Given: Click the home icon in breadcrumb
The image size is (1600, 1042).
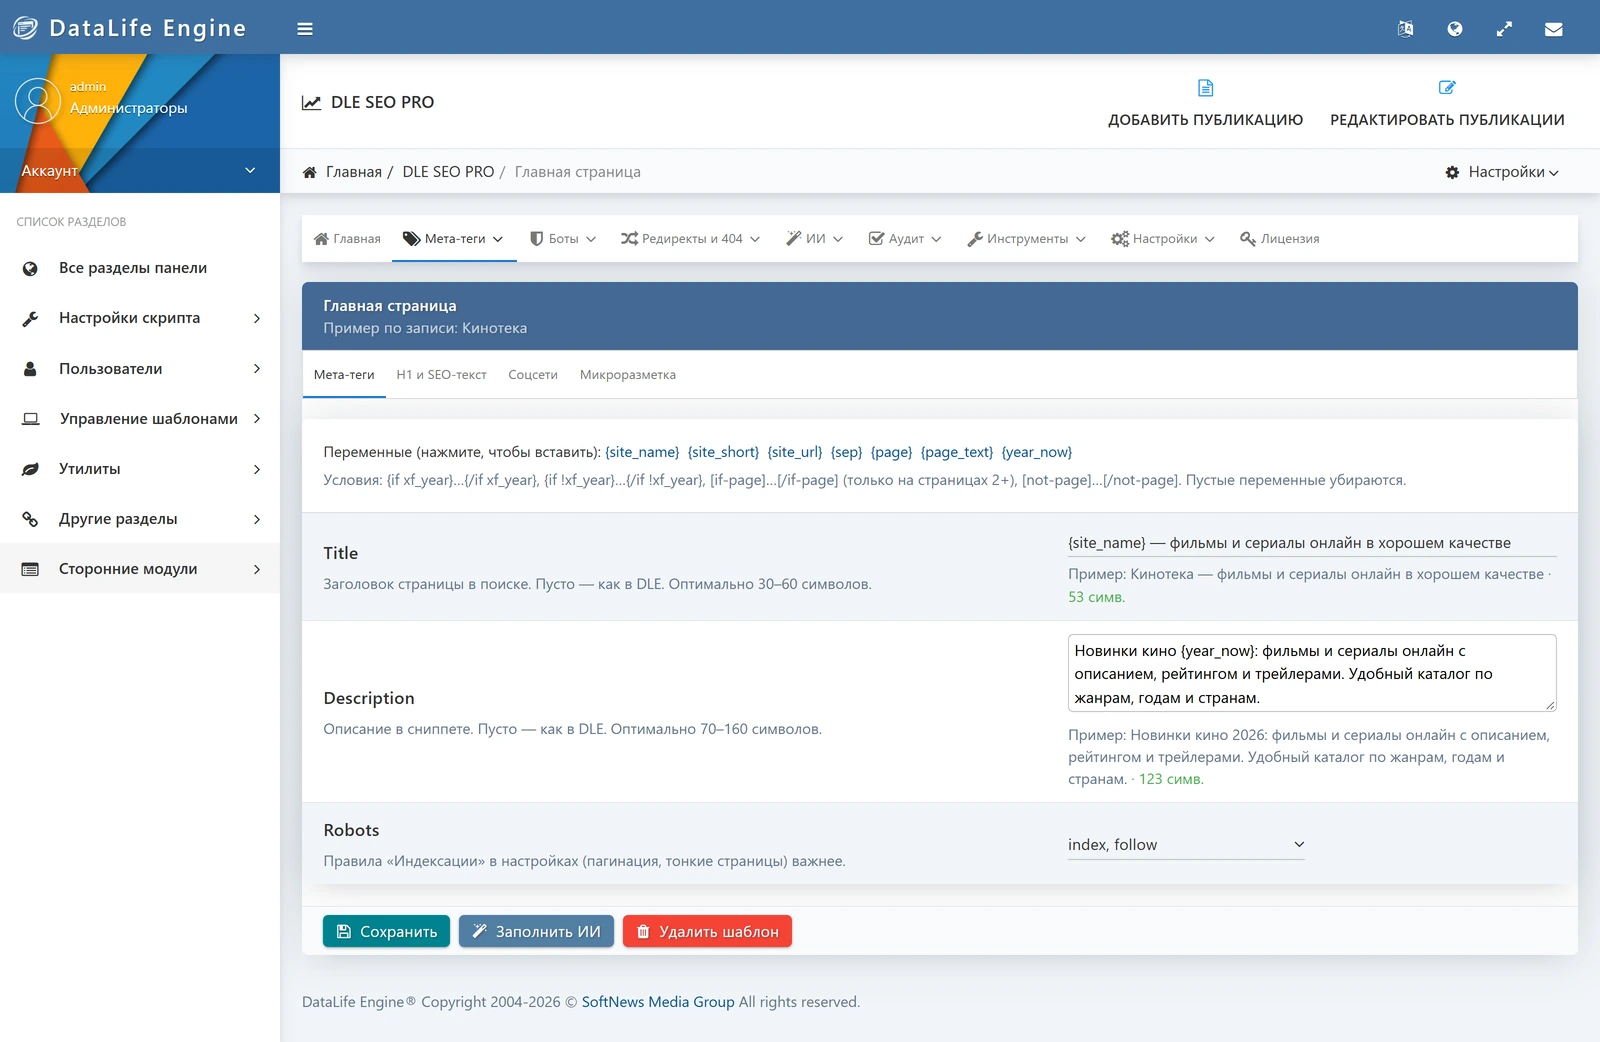Looking at the screenshot, I should 310,172.
